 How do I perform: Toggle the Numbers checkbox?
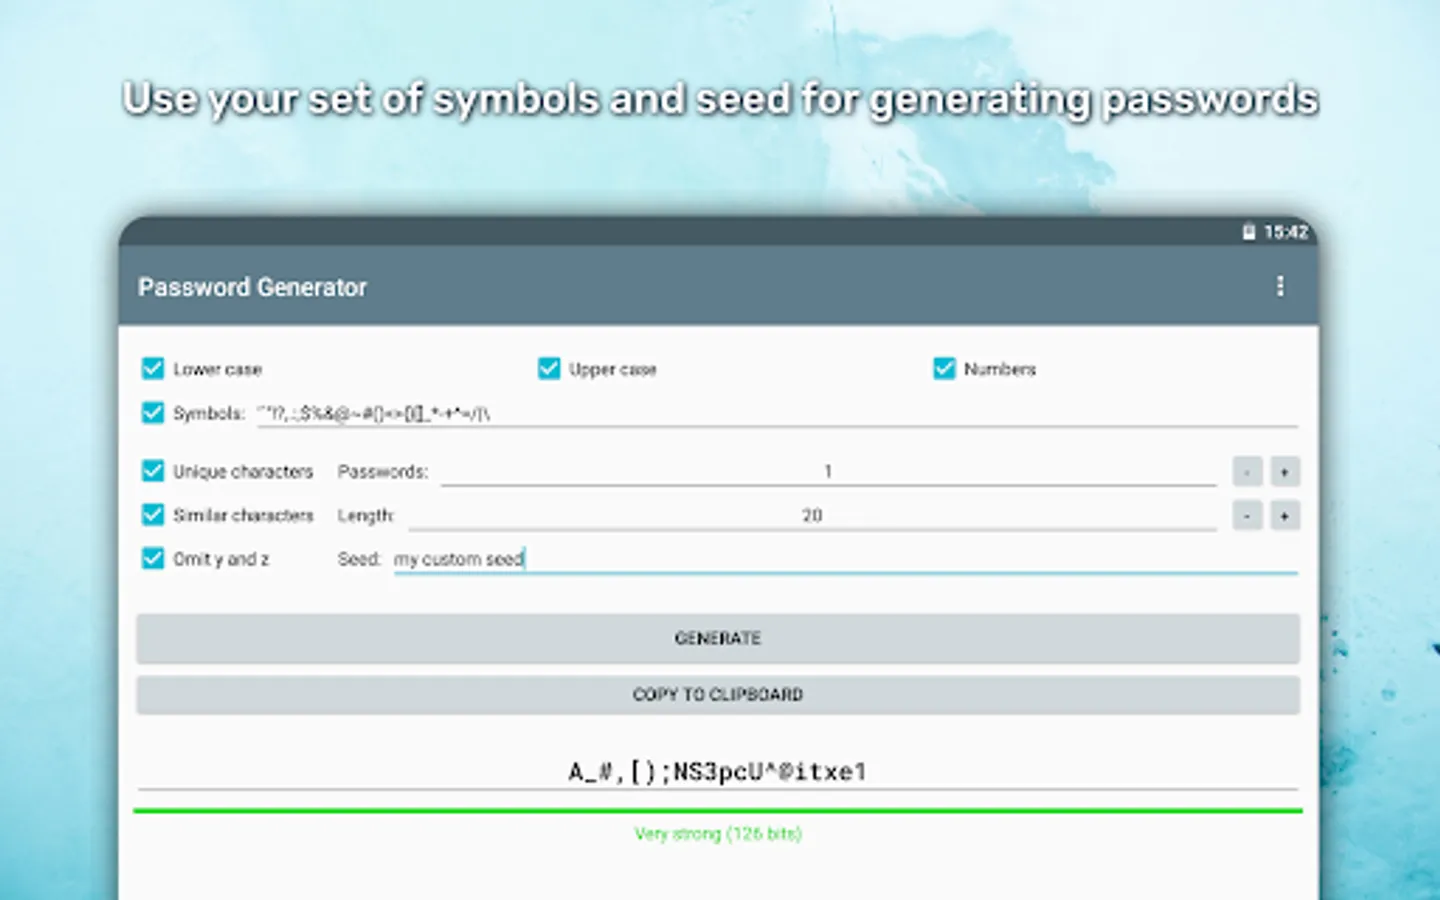pos(944,368)
